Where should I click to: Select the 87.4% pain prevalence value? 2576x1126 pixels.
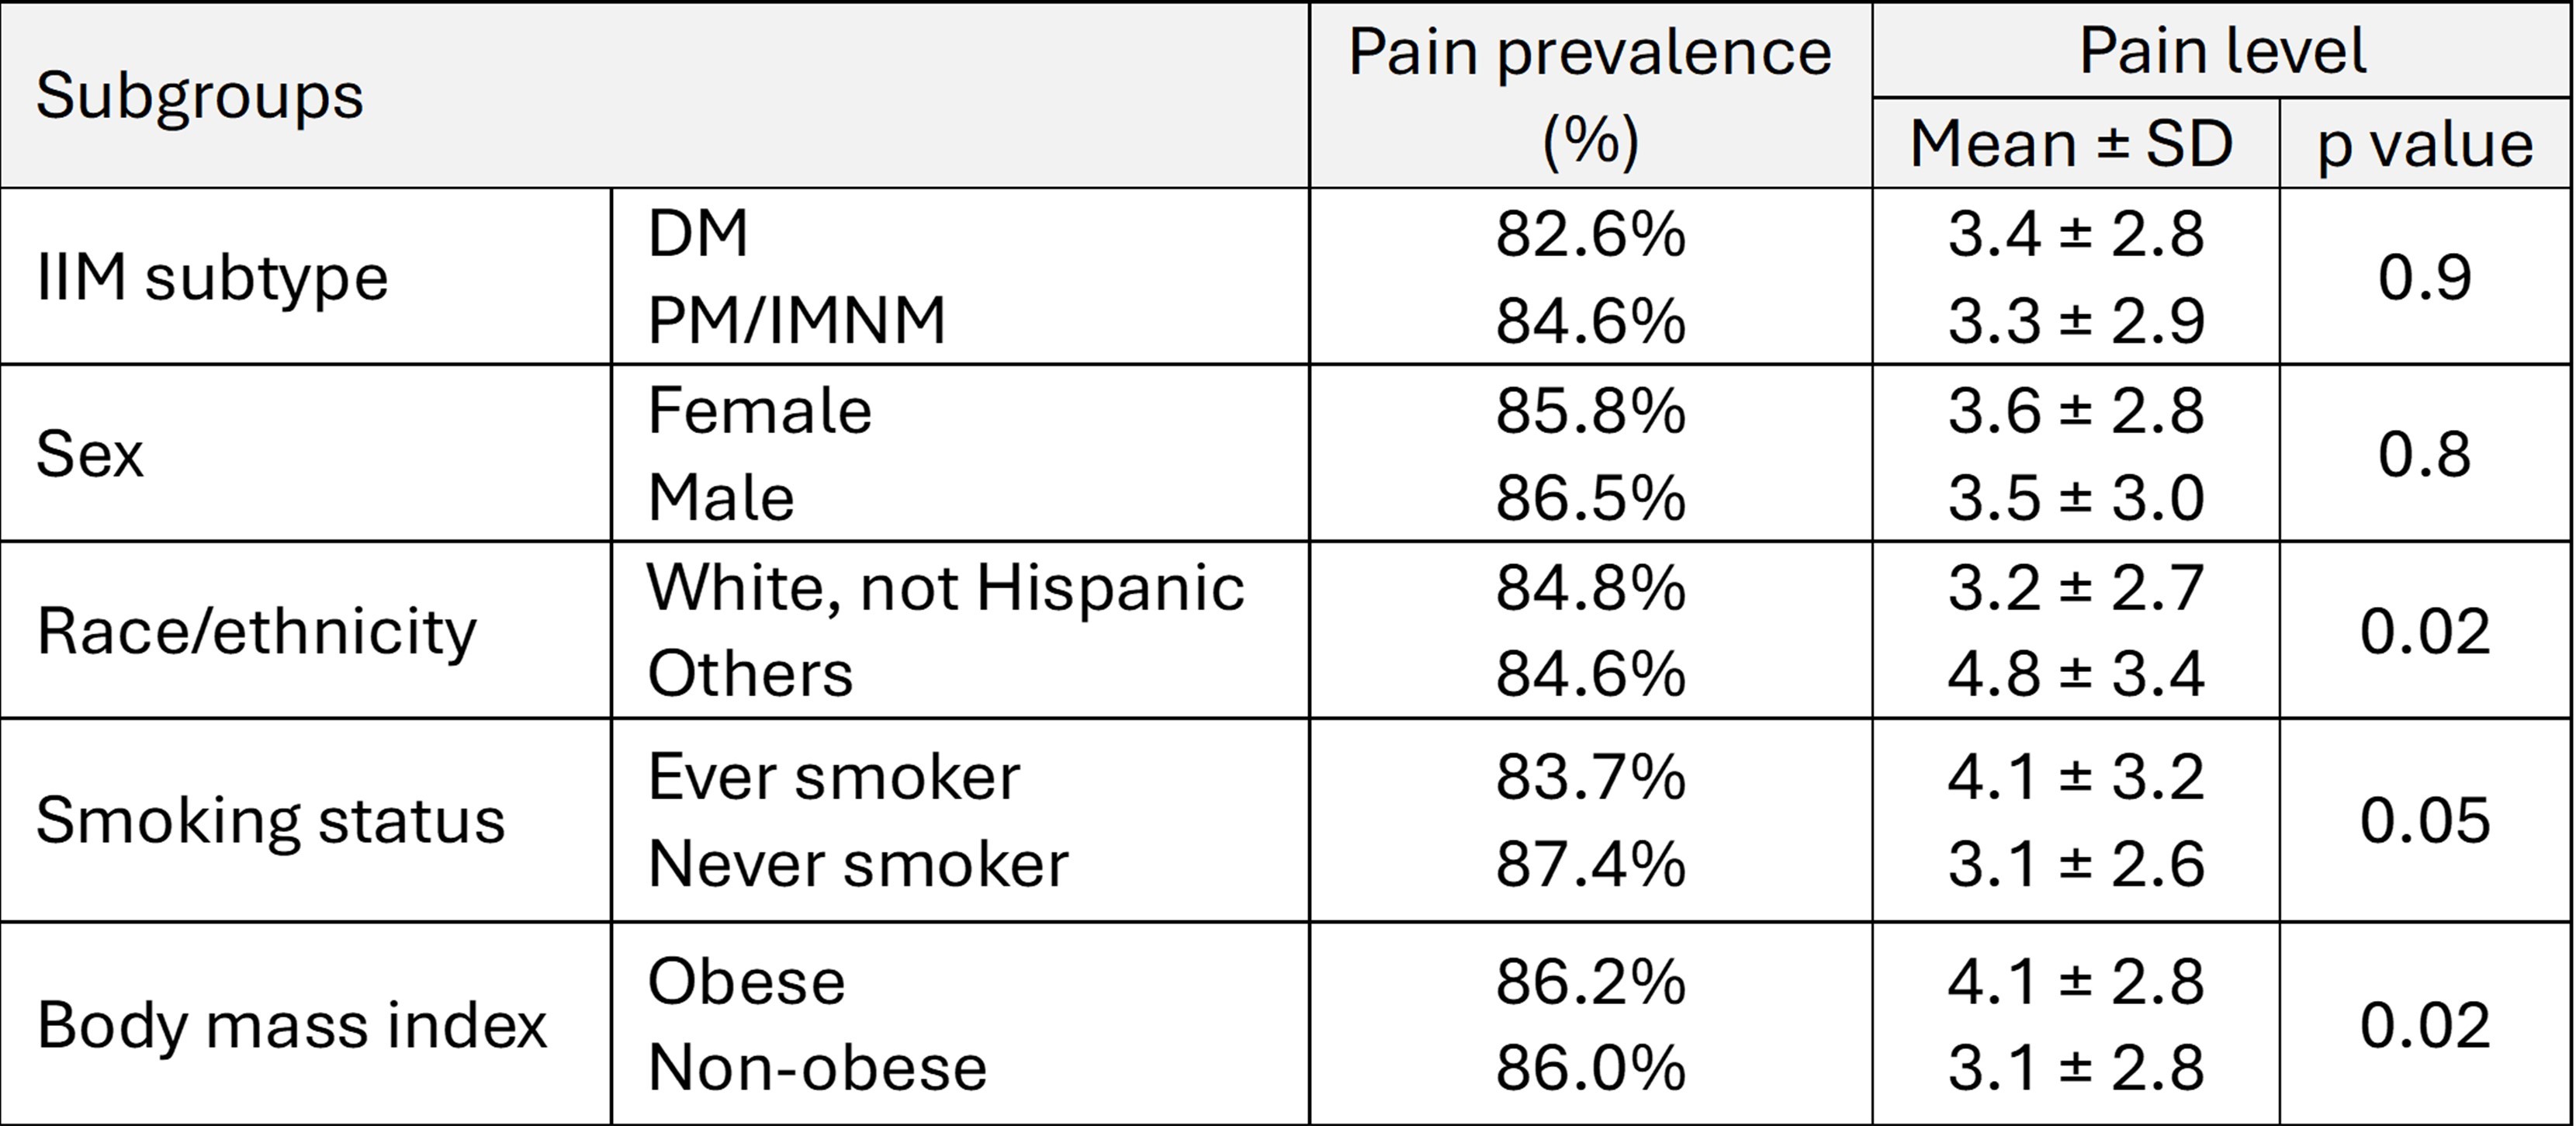tap(1590, 863)
